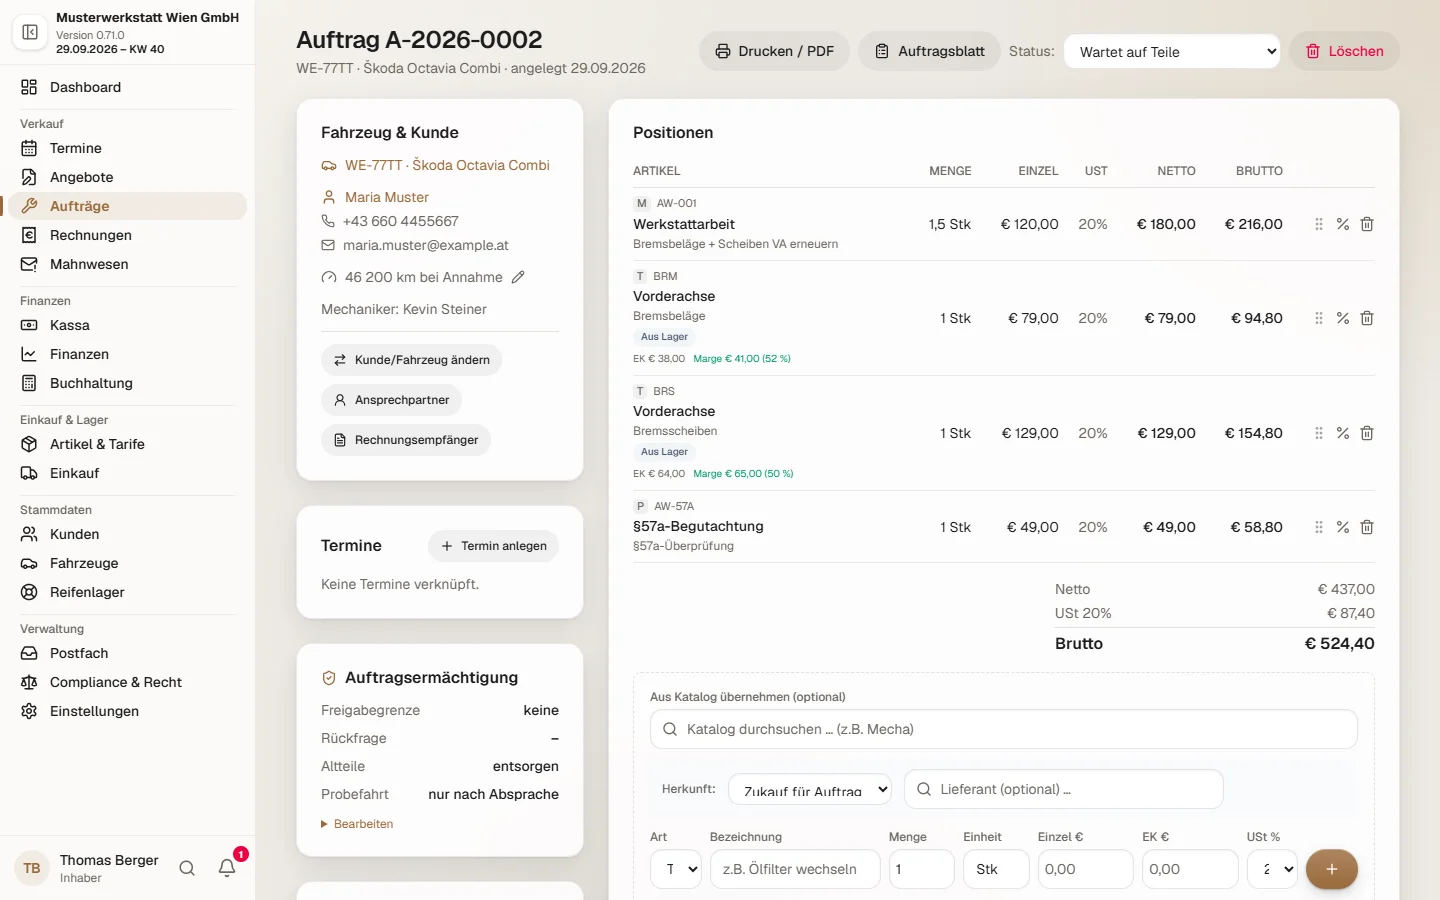Screen dimensions: 1440x900
Task: Edit the mileage with the pencil icon
Action: click(x=518, y=277)
